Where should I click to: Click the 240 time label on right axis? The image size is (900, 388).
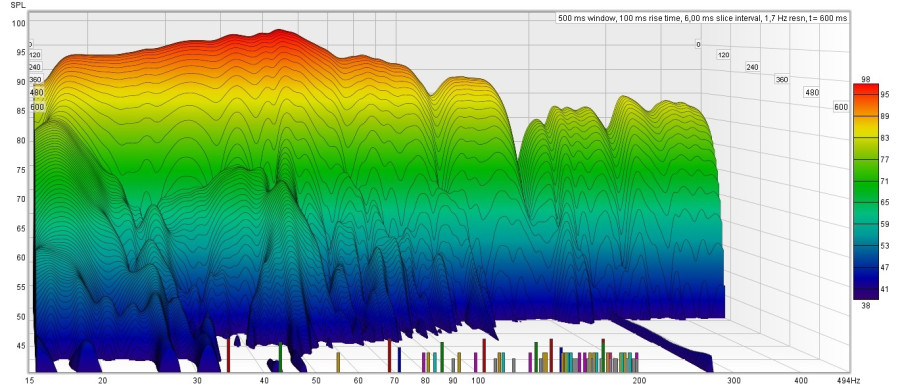tap(752, 67)
